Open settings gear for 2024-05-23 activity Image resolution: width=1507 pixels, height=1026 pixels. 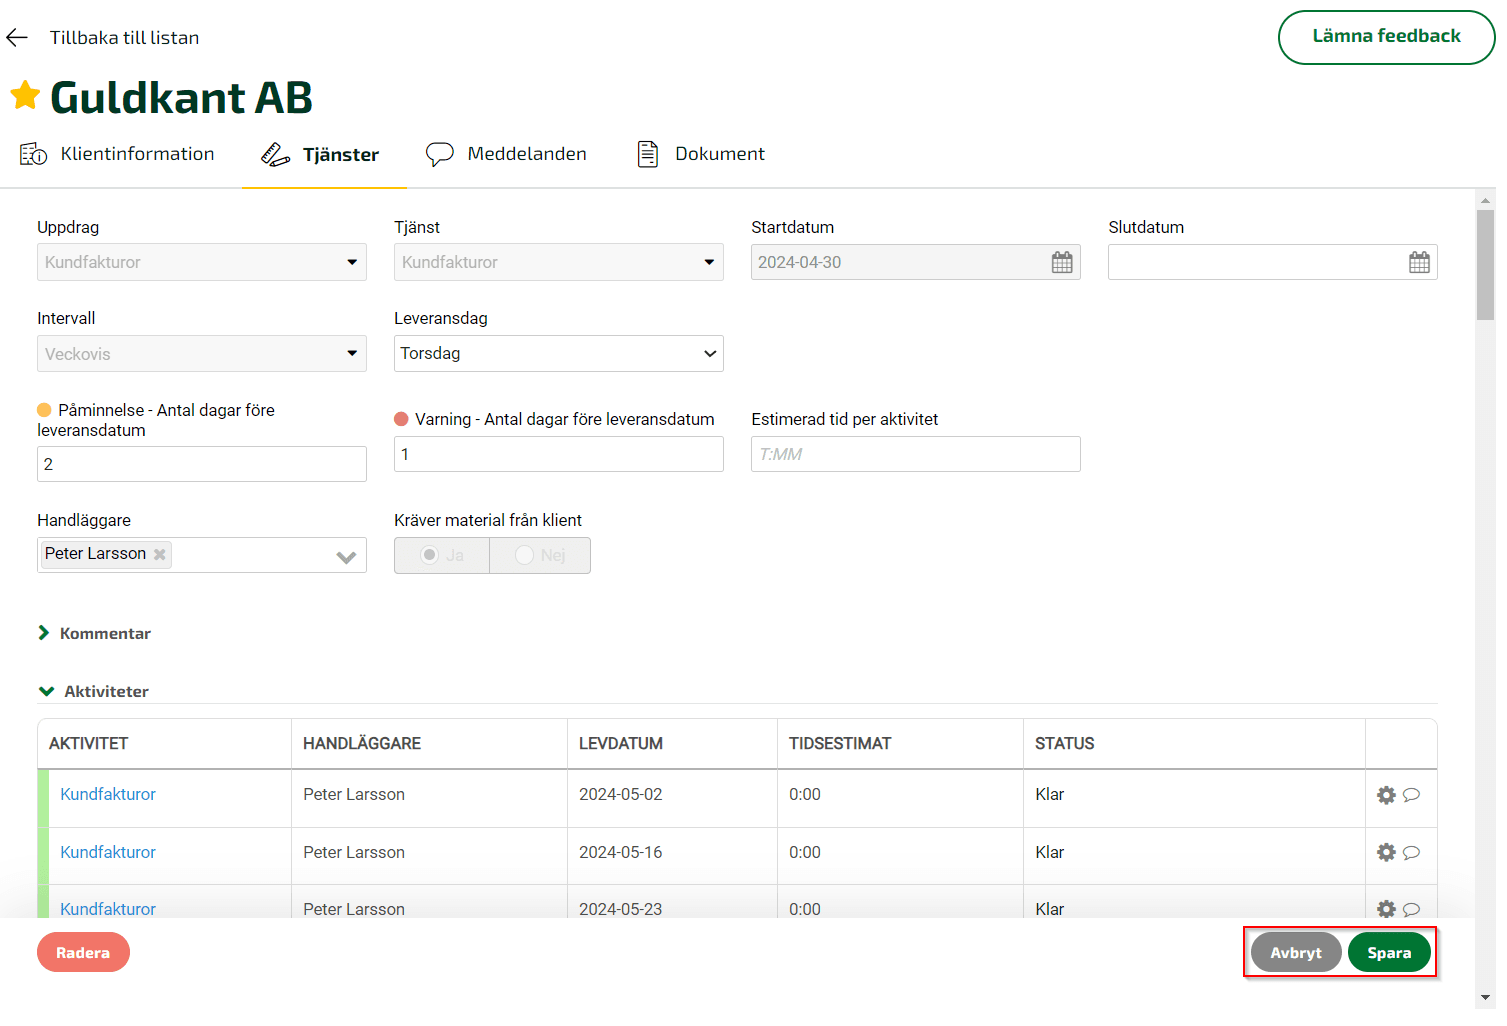1386,909
